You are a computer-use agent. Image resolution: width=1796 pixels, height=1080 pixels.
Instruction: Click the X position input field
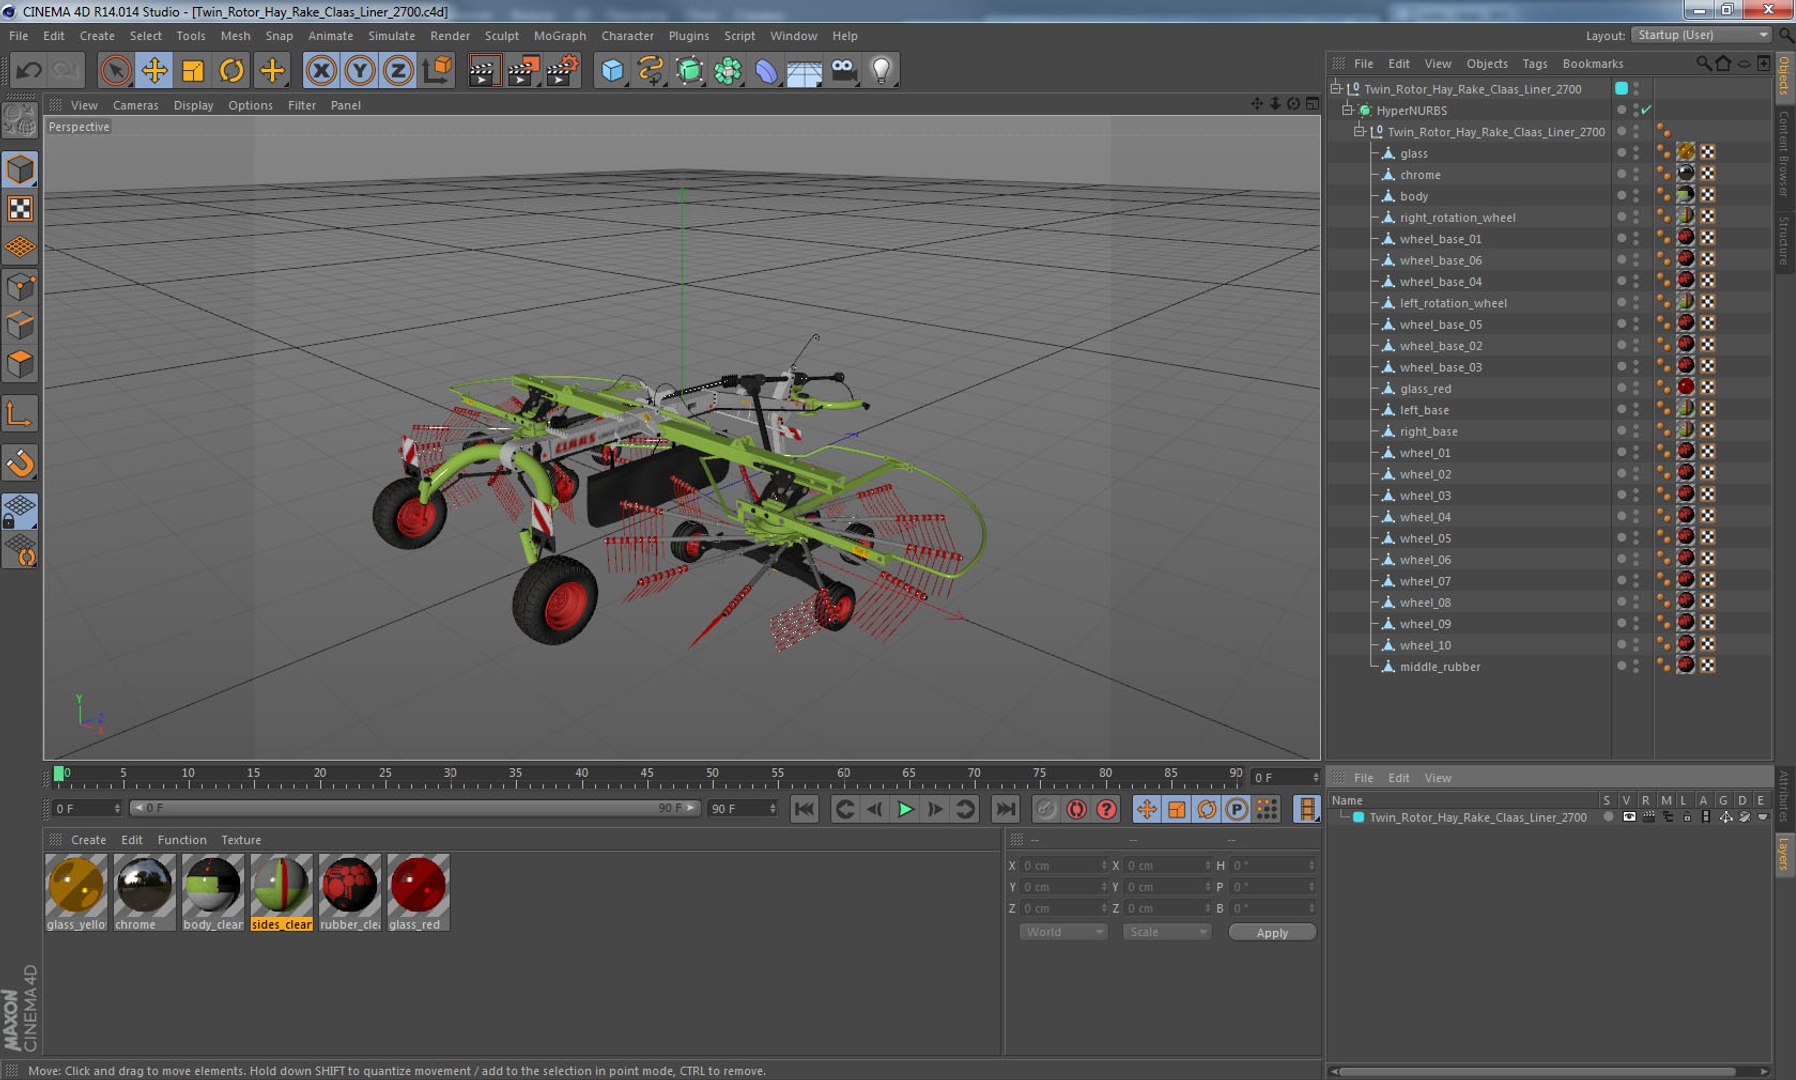click(x=1064, y=865)
